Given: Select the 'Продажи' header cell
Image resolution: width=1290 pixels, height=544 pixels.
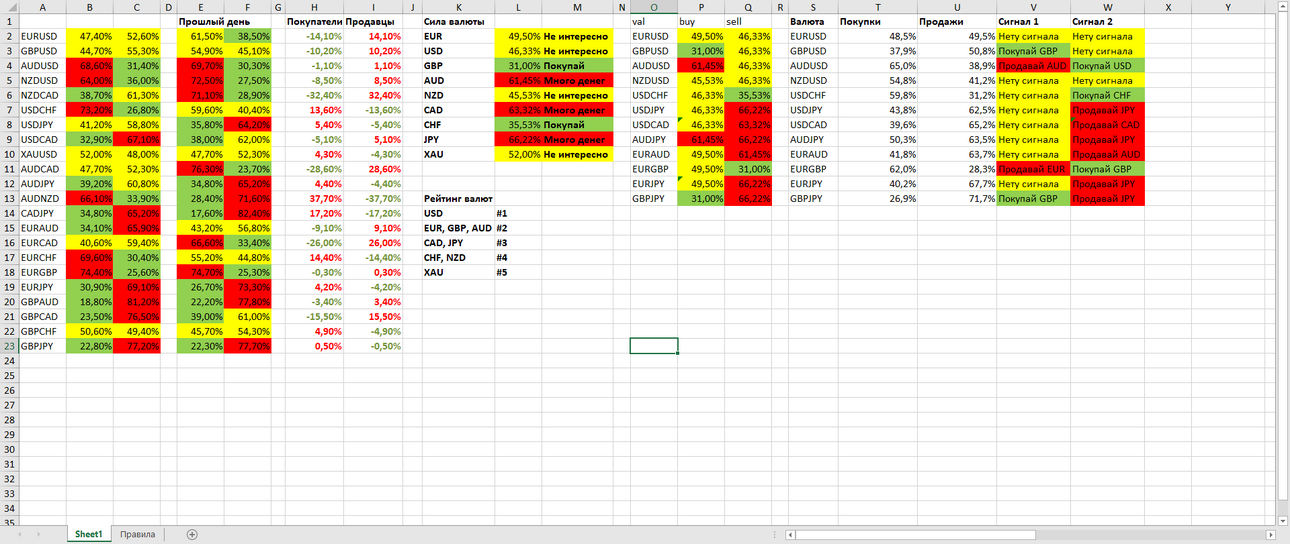Looking at the screenshot, I should click(957, 21).
